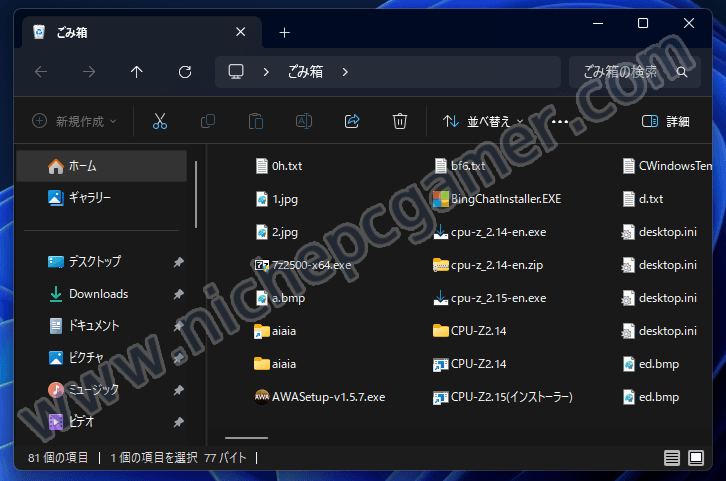Toggle the 詳細 details pane
The image size is (726, 481).
click(x=666, y=121)
